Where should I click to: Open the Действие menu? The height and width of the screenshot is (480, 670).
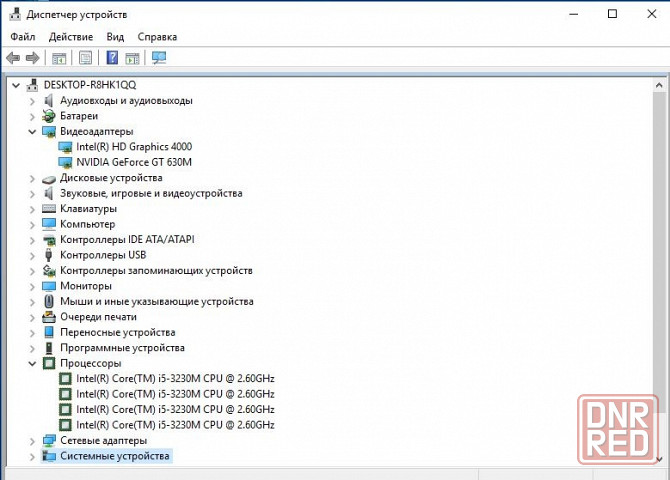point(71,37)
